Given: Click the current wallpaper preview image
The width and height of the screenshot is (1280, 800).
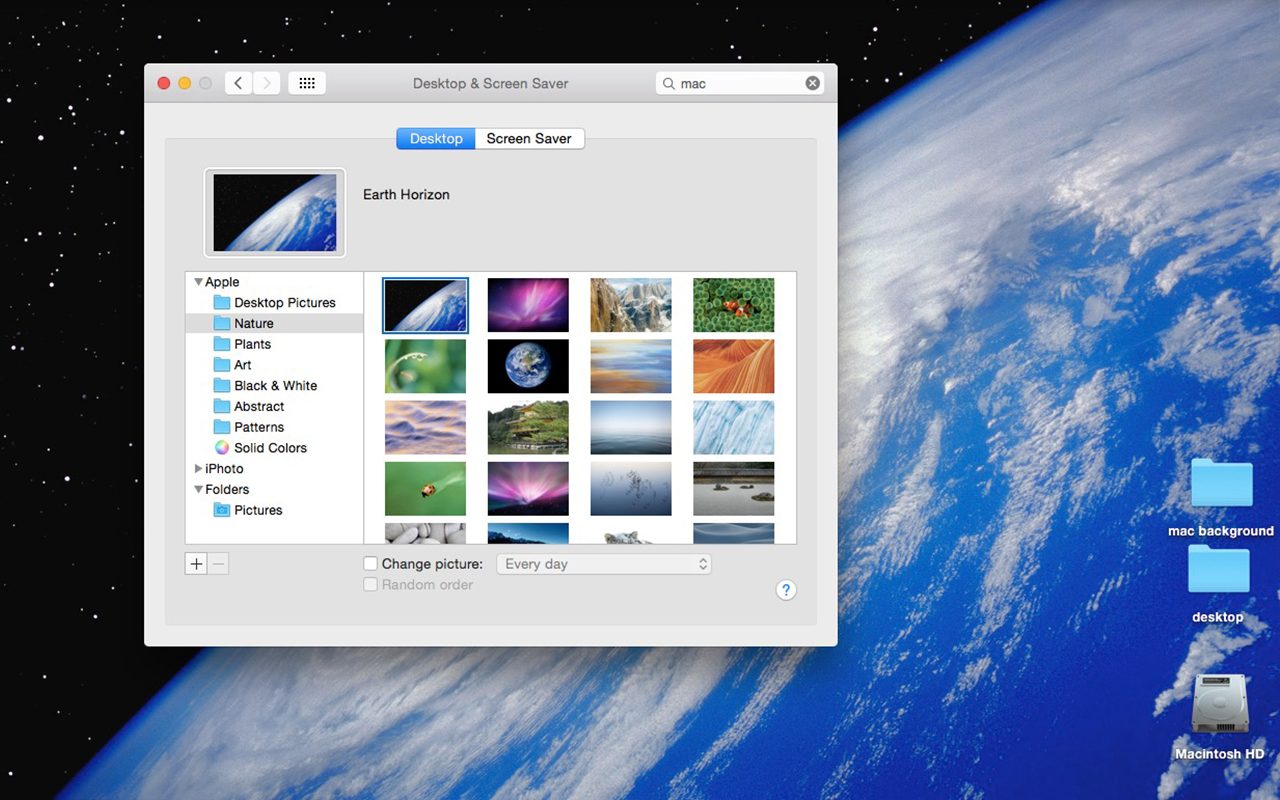Looking at the screenshot, I should click(275, 212).
